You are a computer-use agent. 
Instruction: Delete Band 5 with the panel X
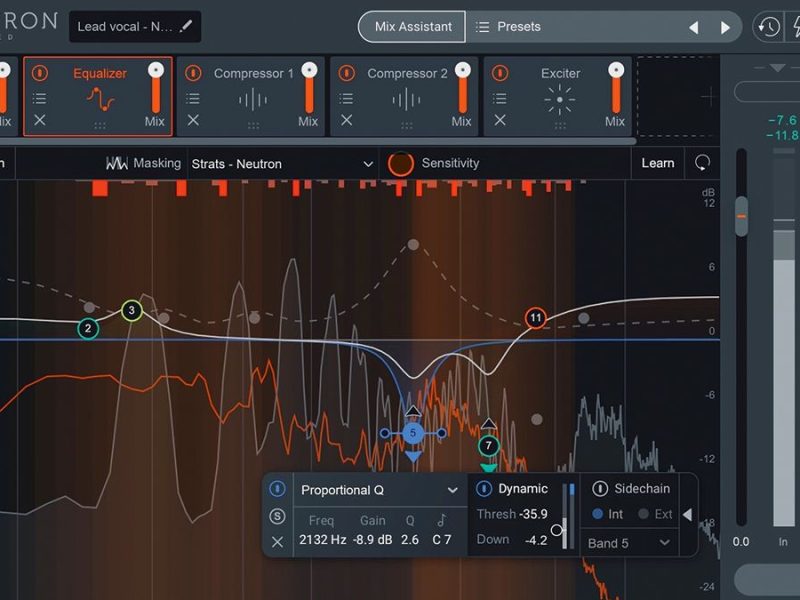tap(277, 542)
